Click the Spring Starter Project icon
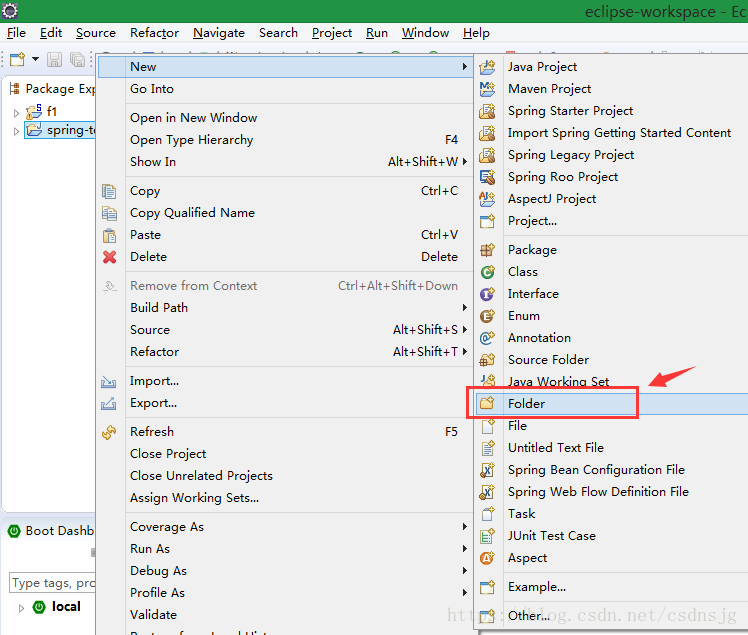This screenshot has height=635, width=748. click(x=487, y=111)
